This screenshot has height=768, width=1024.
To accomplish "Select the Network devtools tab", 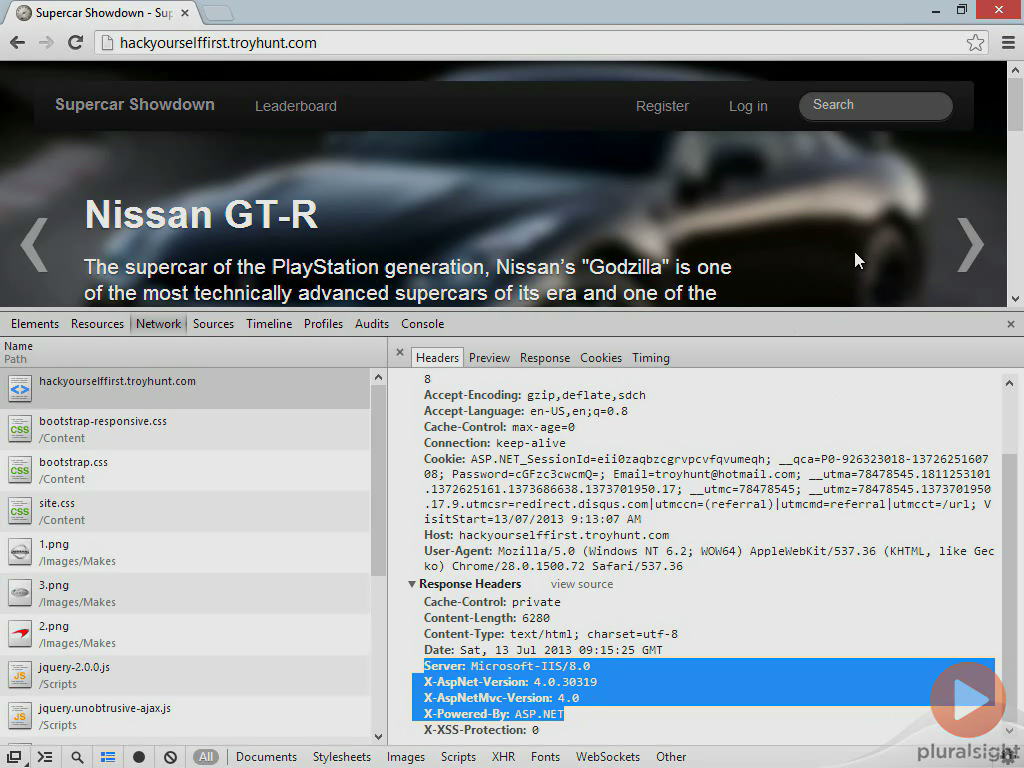I will click(x=158, y=324).
